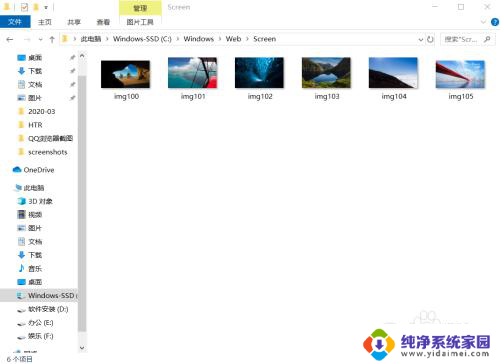Open quick access toolbar customize dropdown

coord(46,7)
